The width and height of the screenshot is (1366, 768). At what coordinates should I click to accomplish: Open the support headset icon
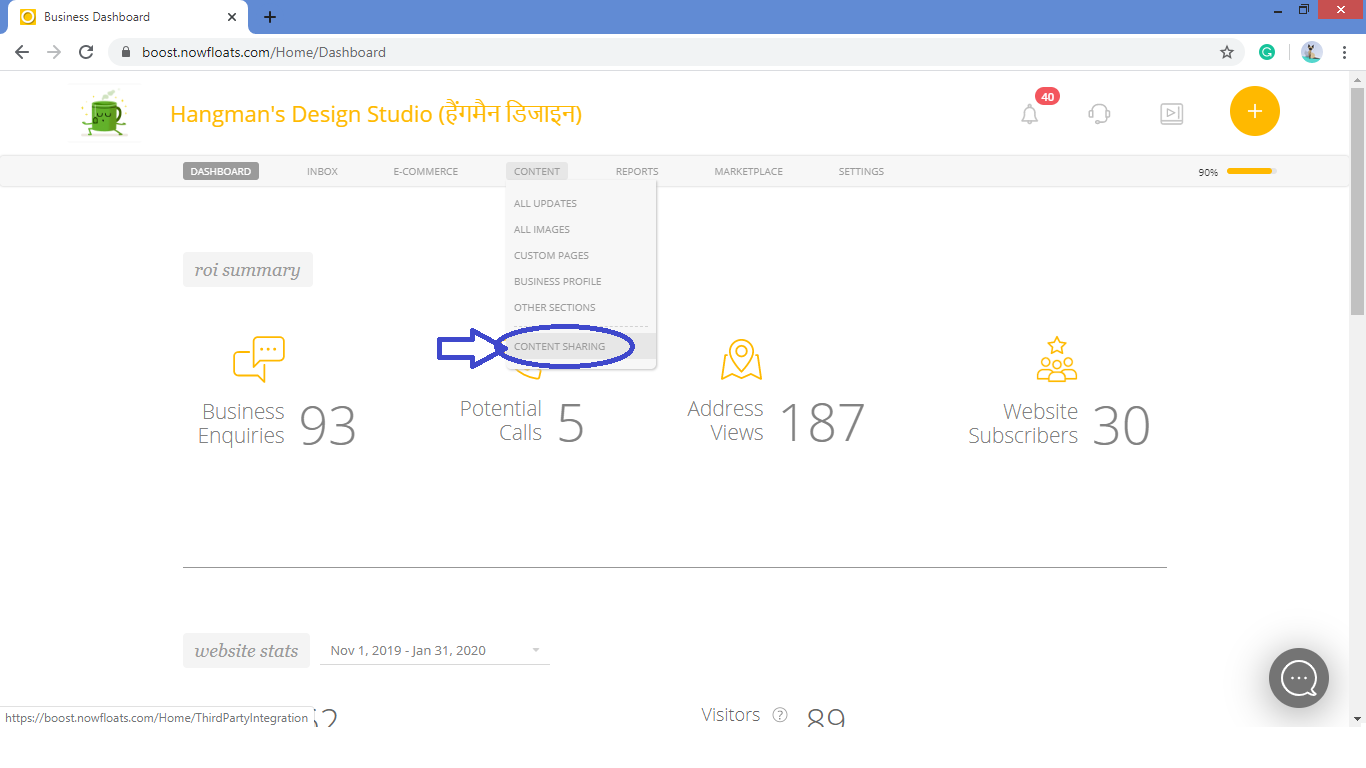(x=1099, y=114)
